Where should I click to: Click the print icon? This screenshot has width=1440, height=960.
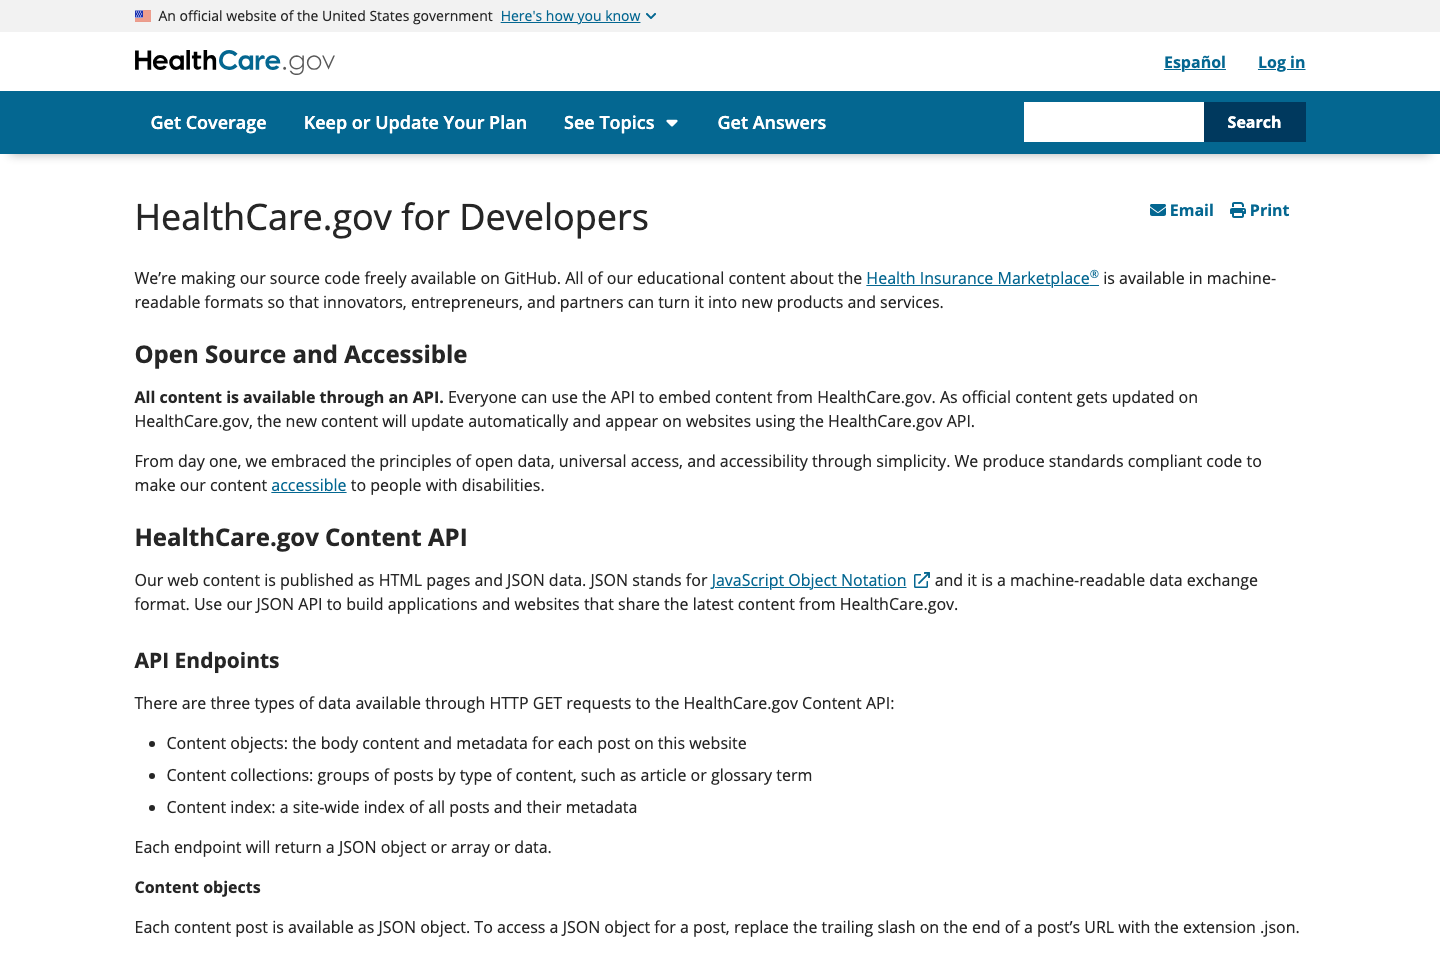1236,210
